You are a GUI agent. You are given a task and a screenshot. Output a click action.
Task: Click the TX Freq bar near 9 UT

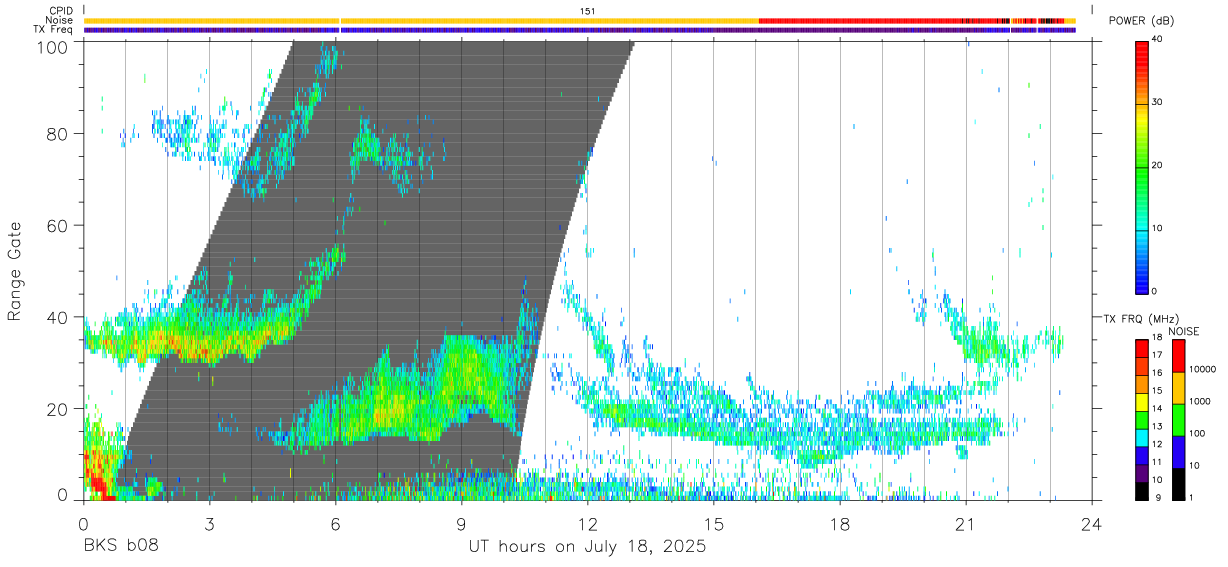tap(461, 30)
